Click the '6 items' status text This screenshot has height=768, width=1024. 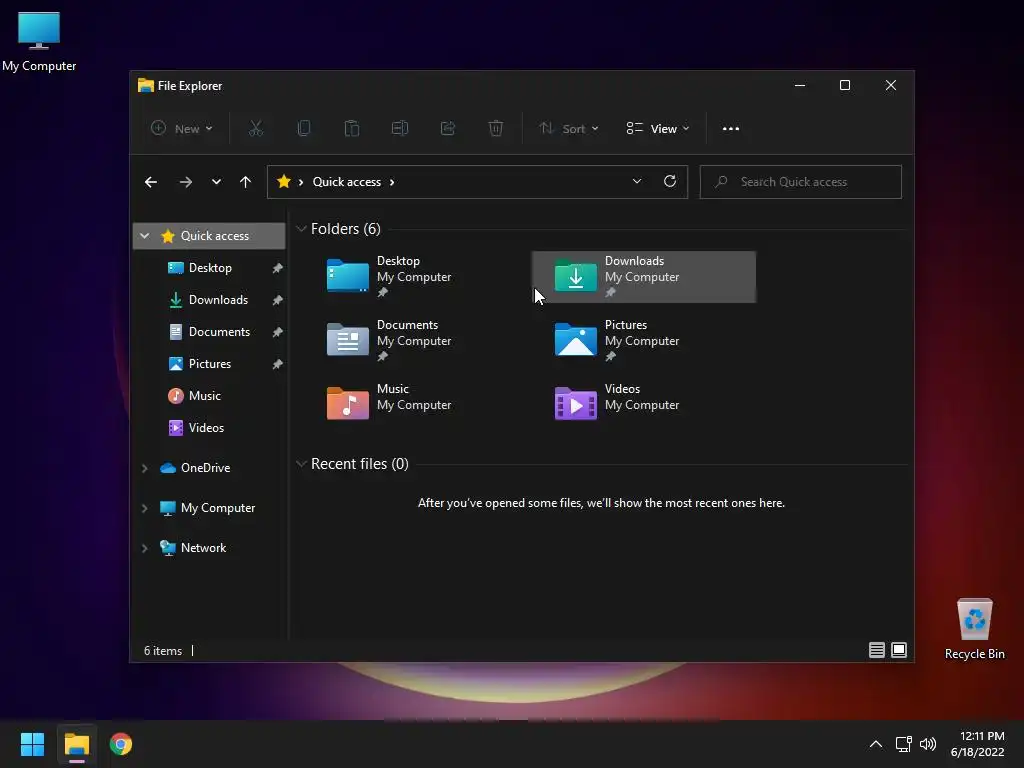coord(163,650)
